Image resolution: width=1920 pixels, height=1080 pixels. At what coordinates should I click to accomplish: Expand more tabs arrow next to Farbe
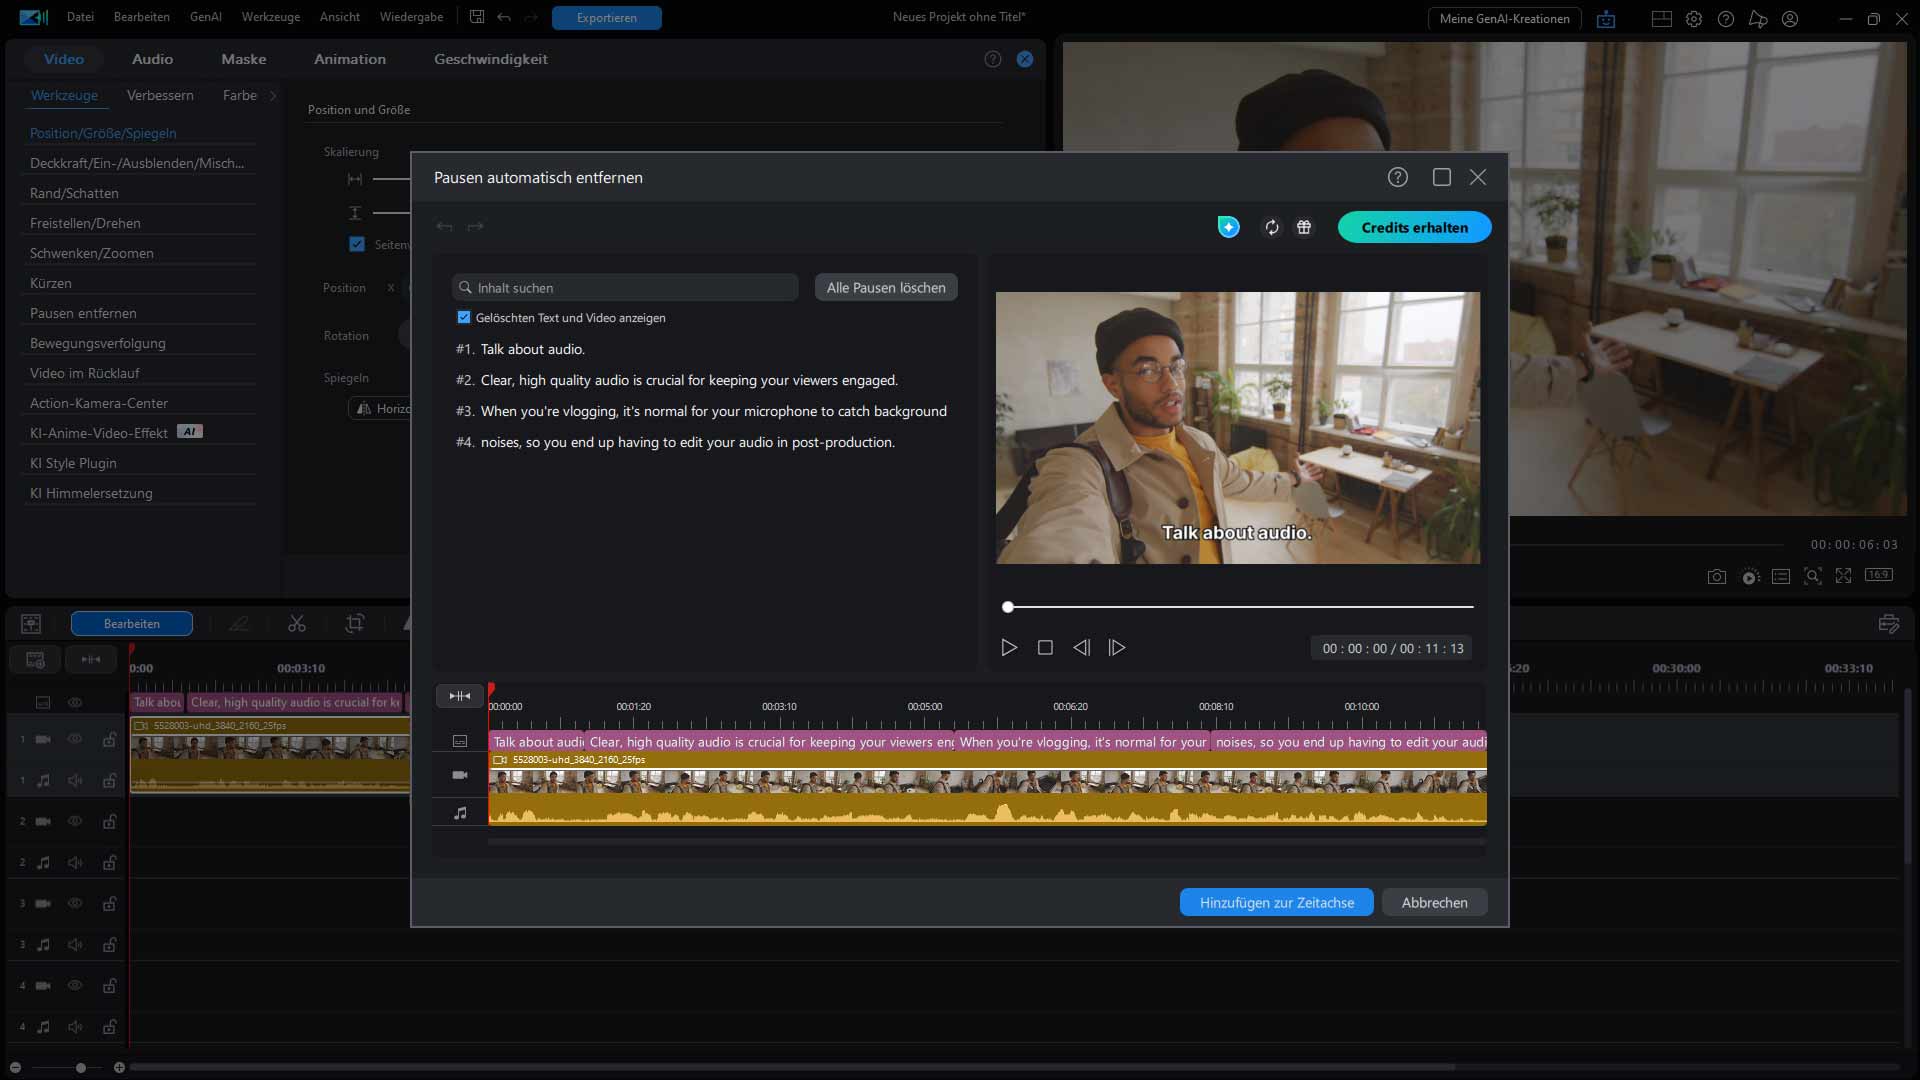coord(273,96)
